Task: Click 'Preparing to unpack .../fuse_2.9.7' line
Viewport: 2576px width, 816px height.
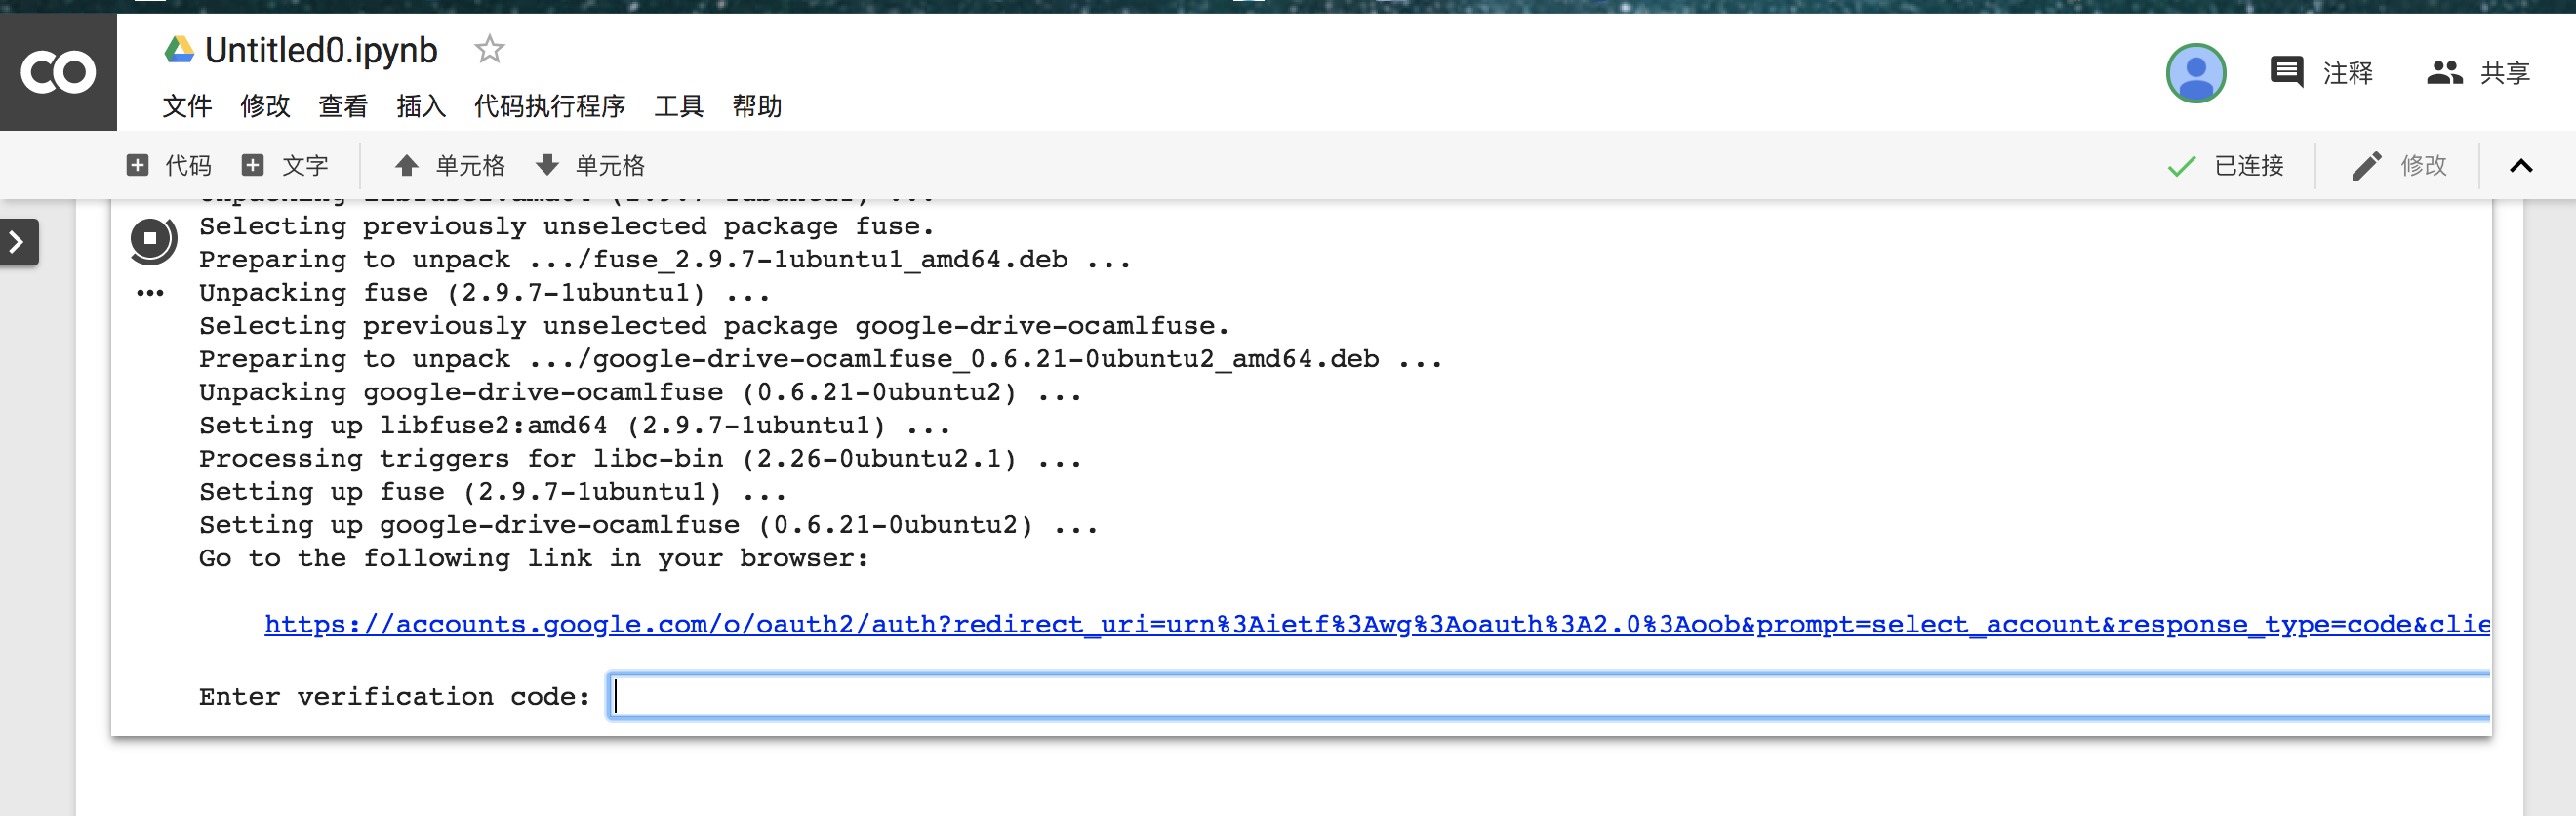Action: 665,260
